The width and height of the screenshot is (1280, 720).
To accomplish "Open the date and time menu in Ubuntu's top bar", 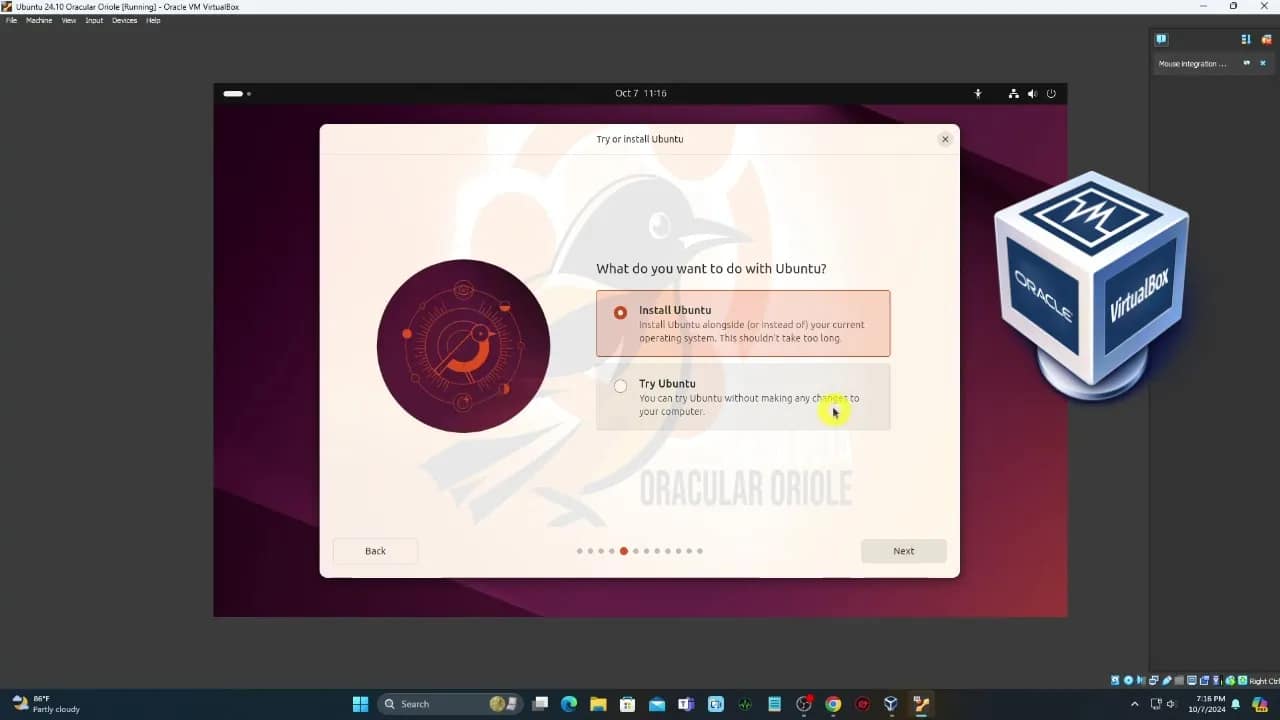I will [x=639, y=93].
